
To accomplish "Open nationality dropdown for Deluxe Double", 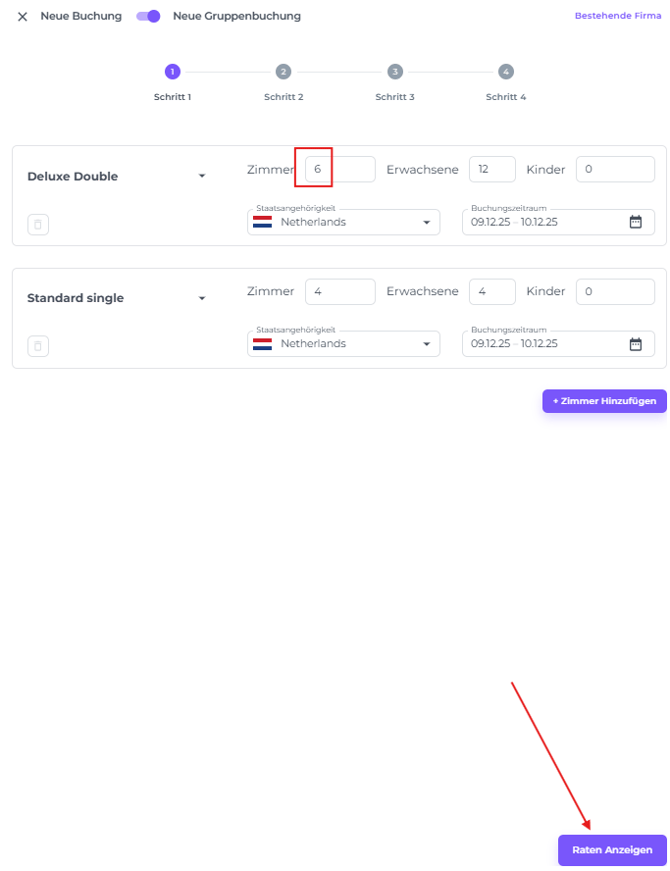I will 426,222.
